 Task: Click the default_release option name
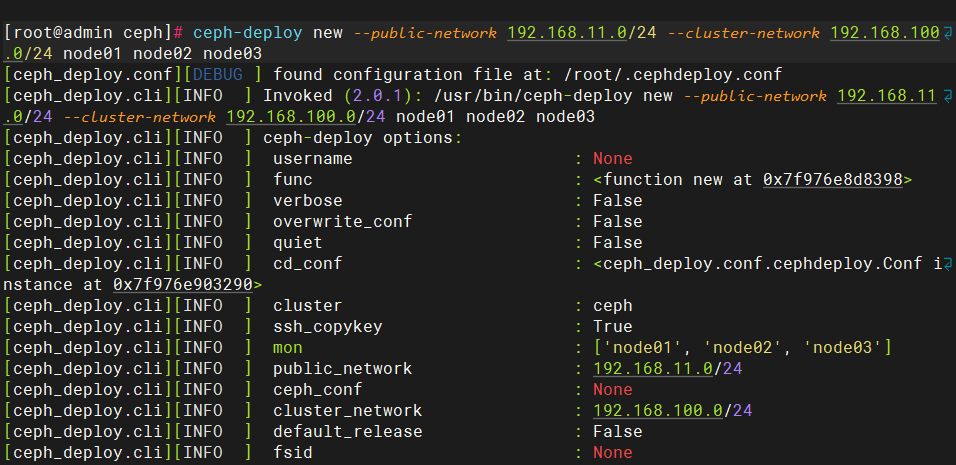tap(348, 431)
